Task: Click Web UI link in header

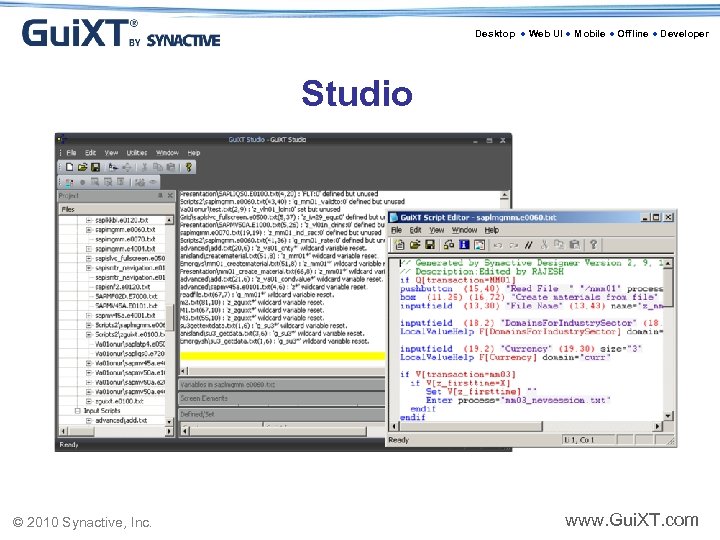Action: 546,34
